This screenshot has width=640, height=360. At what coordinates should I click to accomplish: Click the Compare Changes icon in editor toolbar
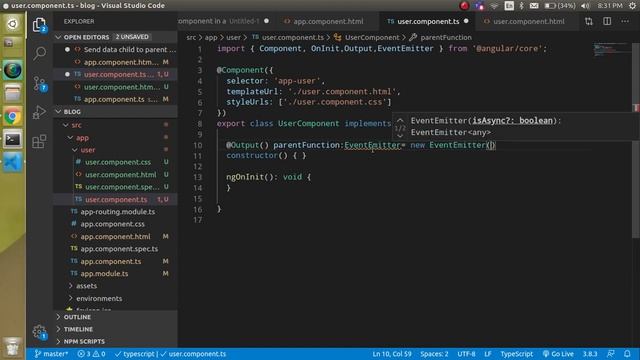pos(589,21)
